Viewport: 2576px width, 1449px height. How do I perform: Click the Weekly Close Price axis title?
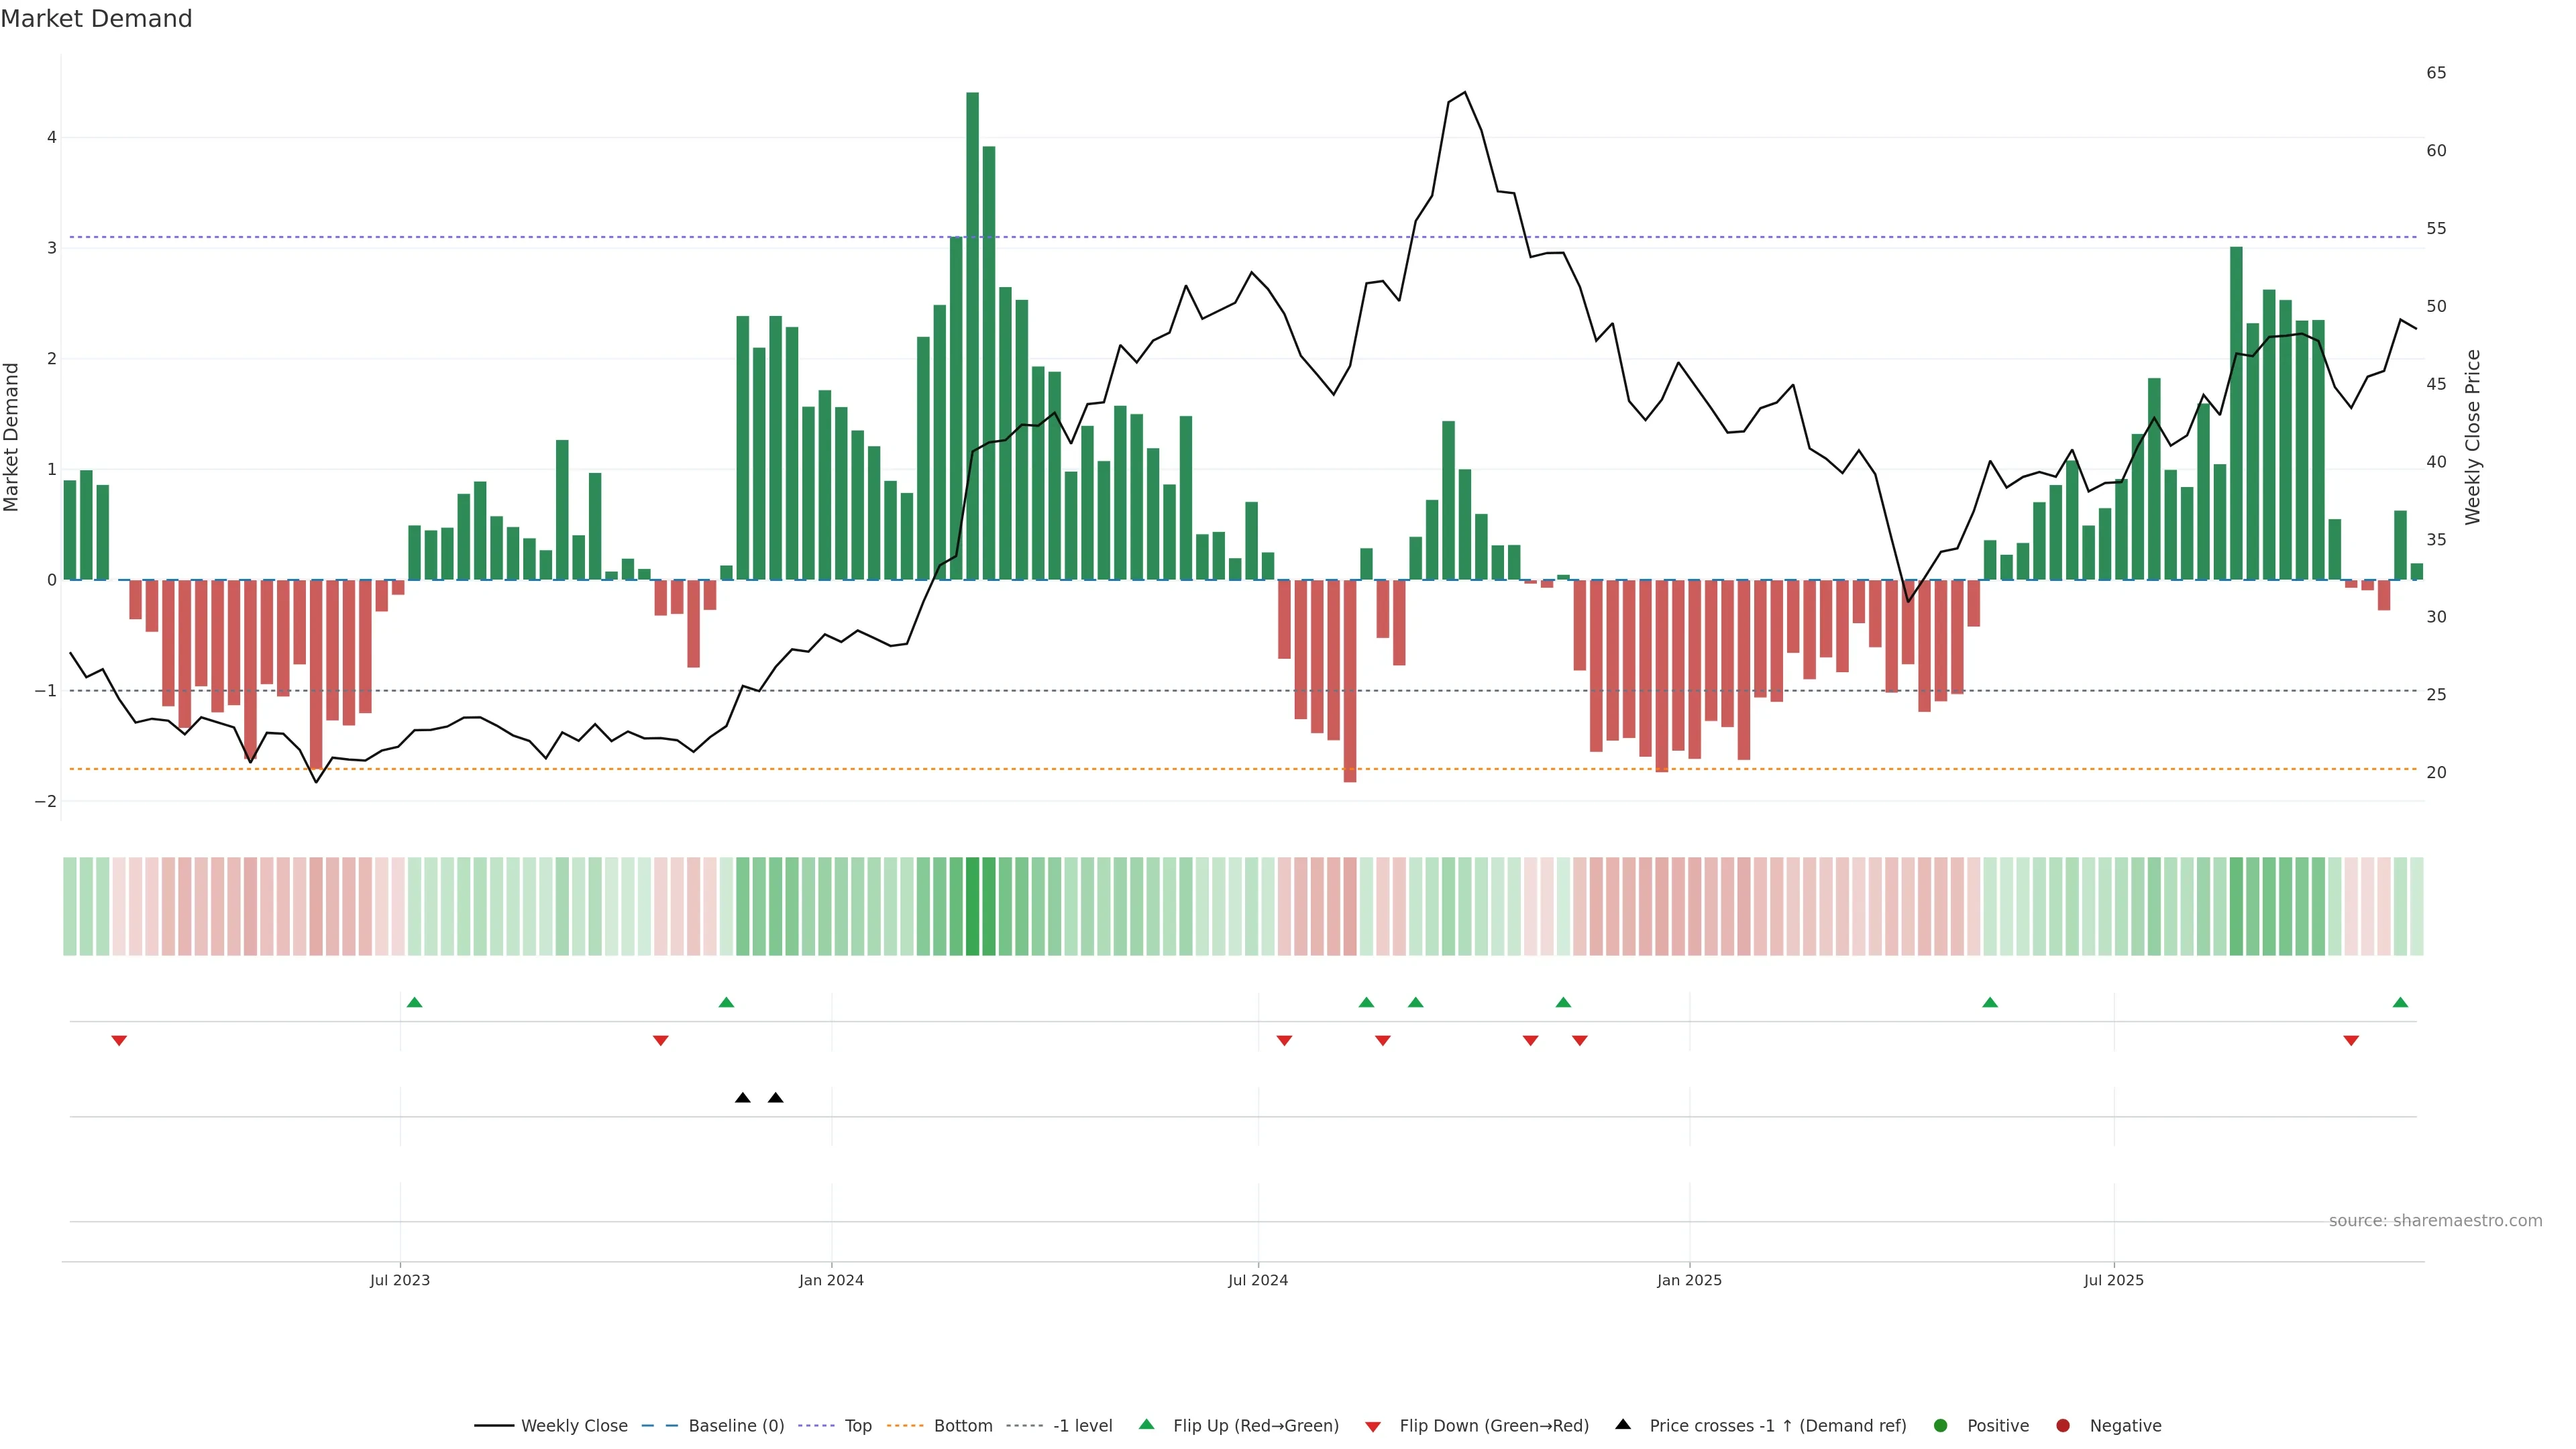click(x=2472, y=437)
